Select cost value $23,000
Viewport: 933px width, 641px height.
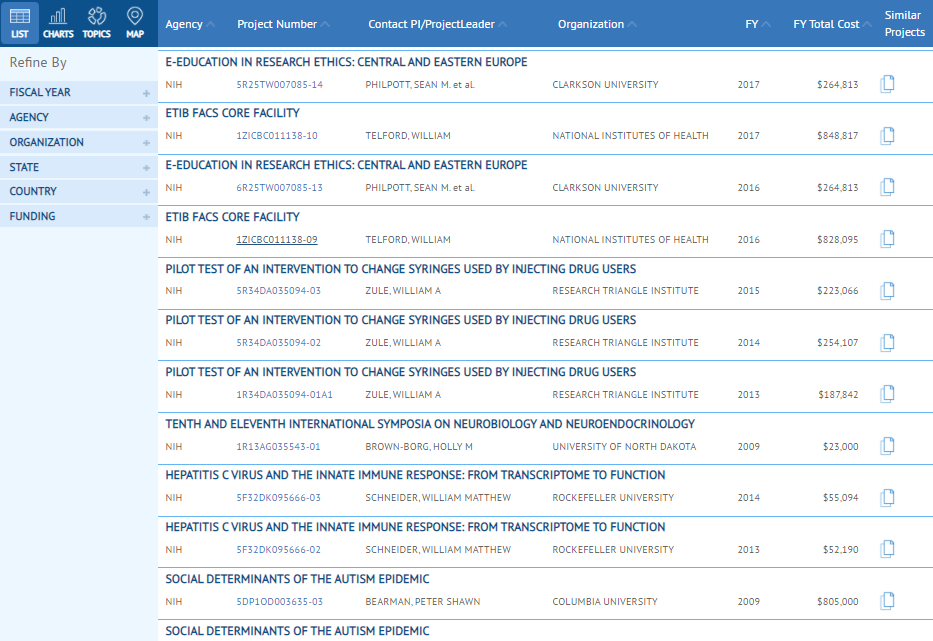pyautogui.click(x=841, y=446)
